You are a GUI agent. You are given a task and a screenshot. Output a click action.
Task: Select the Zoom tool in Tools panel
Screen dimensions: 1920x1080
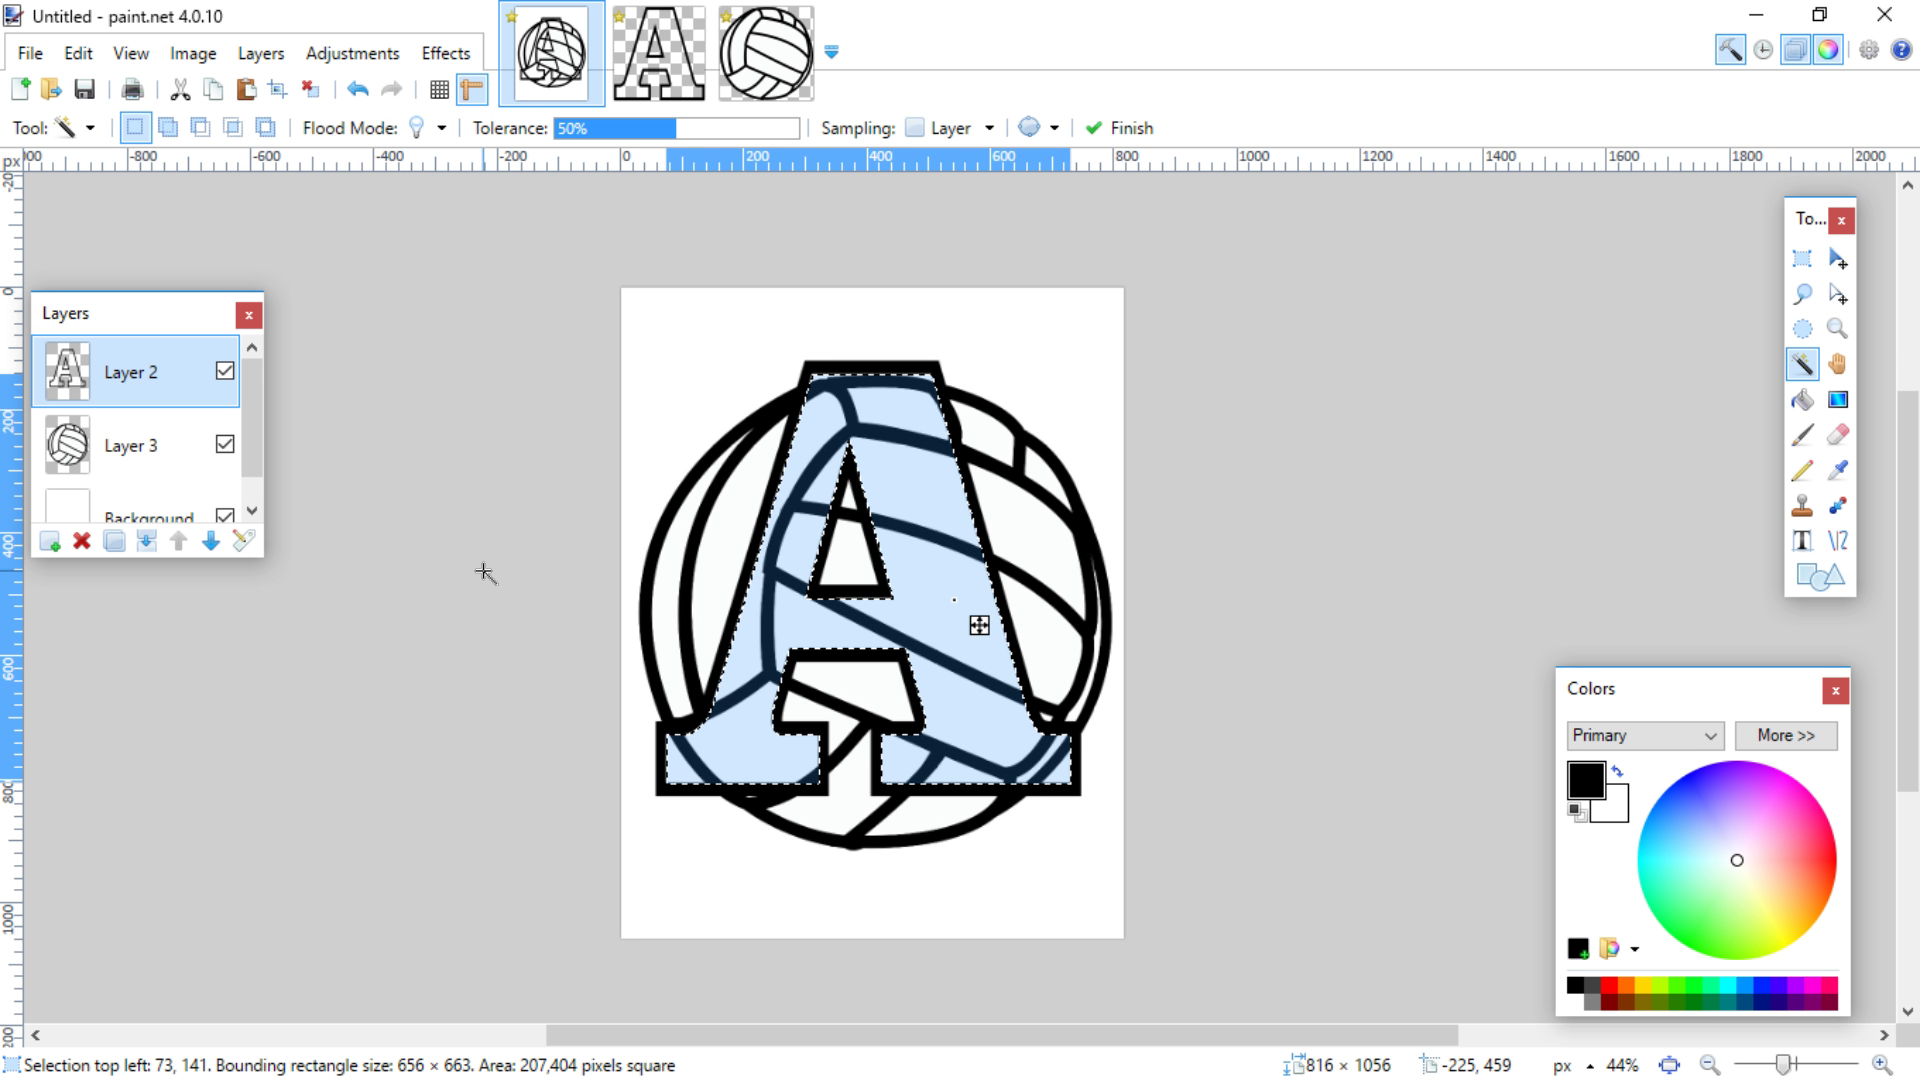pyautogui.click(x=1838, y=329)
